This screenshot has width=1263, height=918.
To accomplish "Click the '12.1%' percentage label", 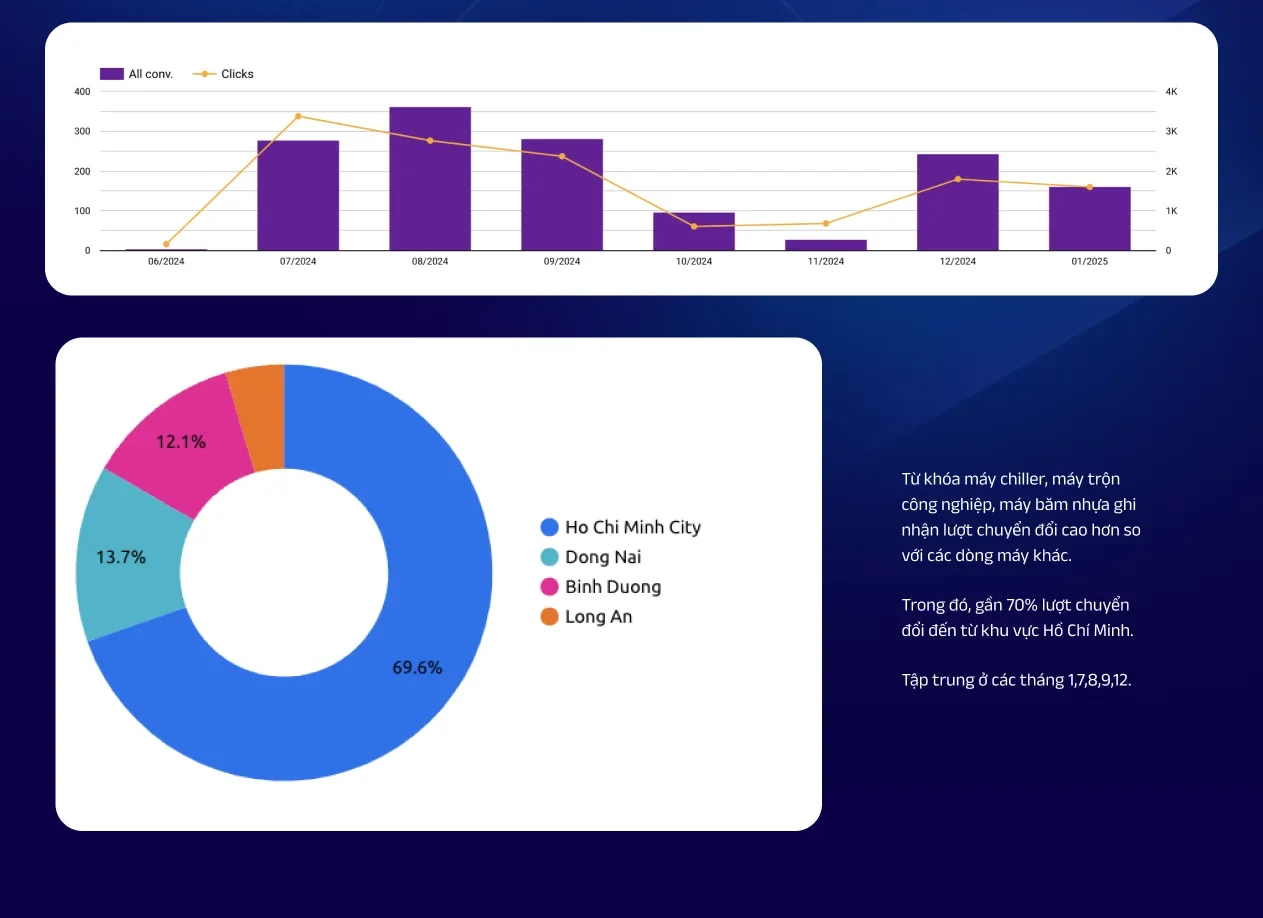I will (181, 440).
